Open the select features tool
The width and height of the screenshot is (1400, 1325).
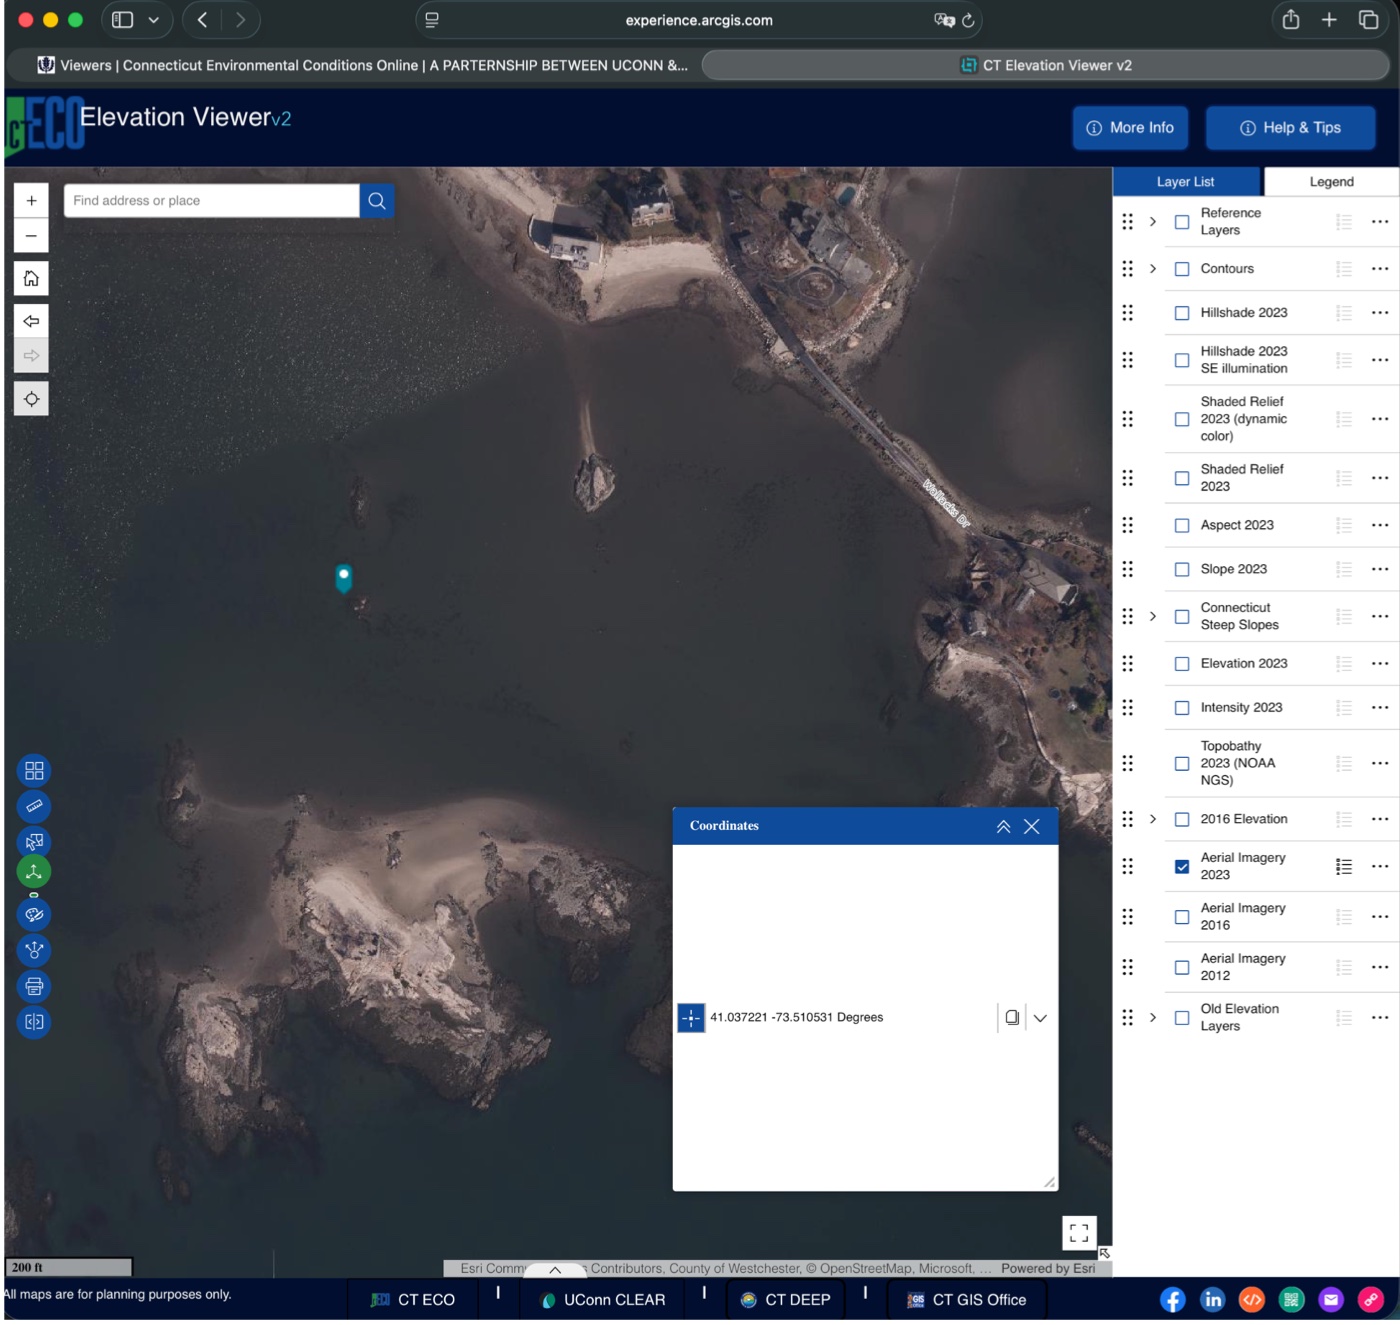(x=34, y=842)
